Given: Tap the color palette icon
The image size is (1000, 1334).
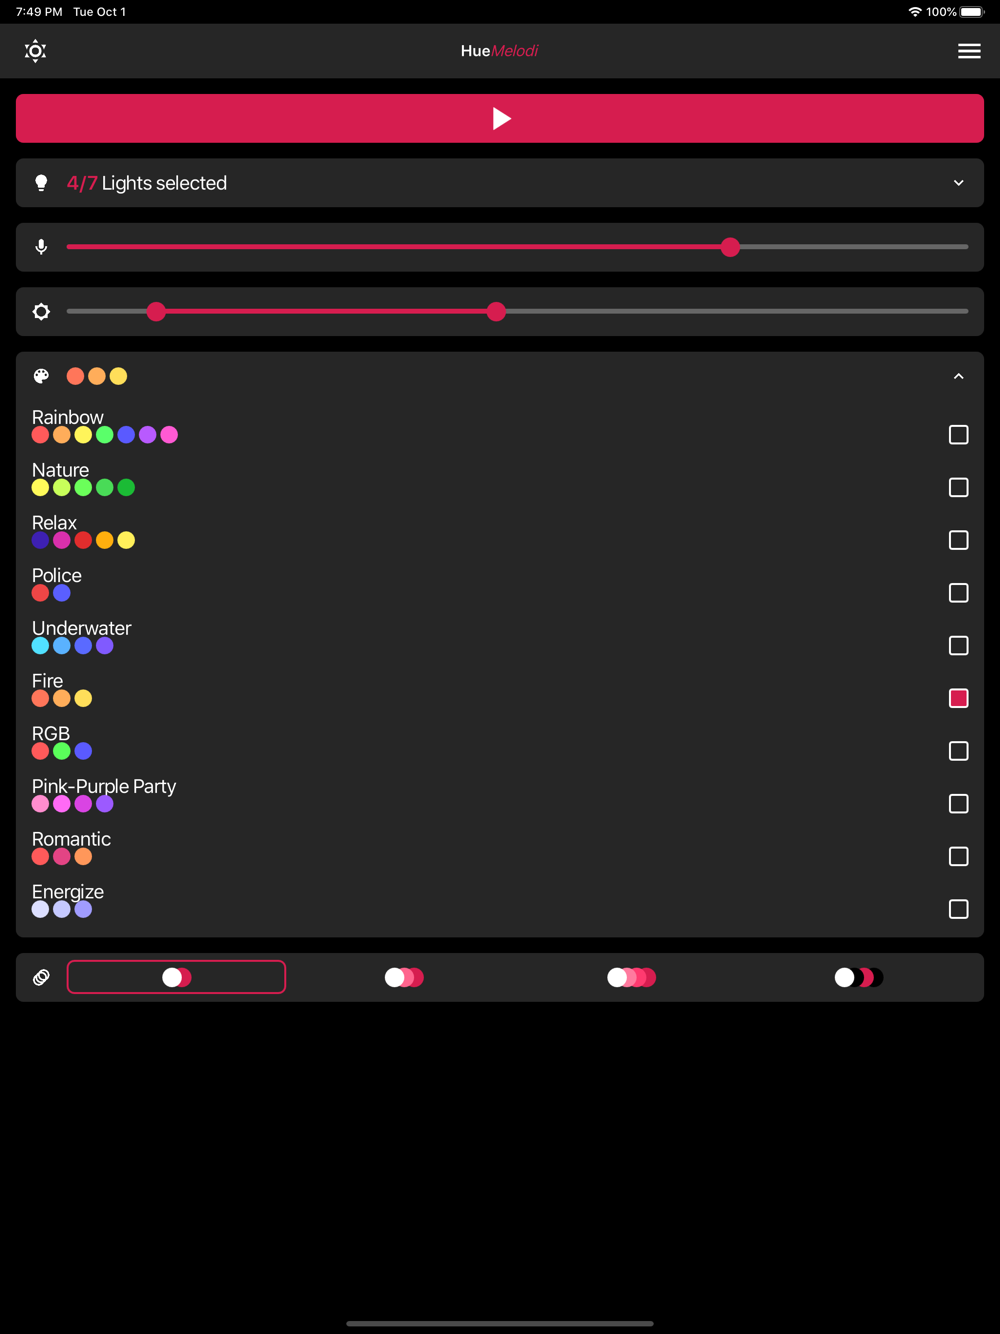Looking at the screenshot, I should (41, 376).
